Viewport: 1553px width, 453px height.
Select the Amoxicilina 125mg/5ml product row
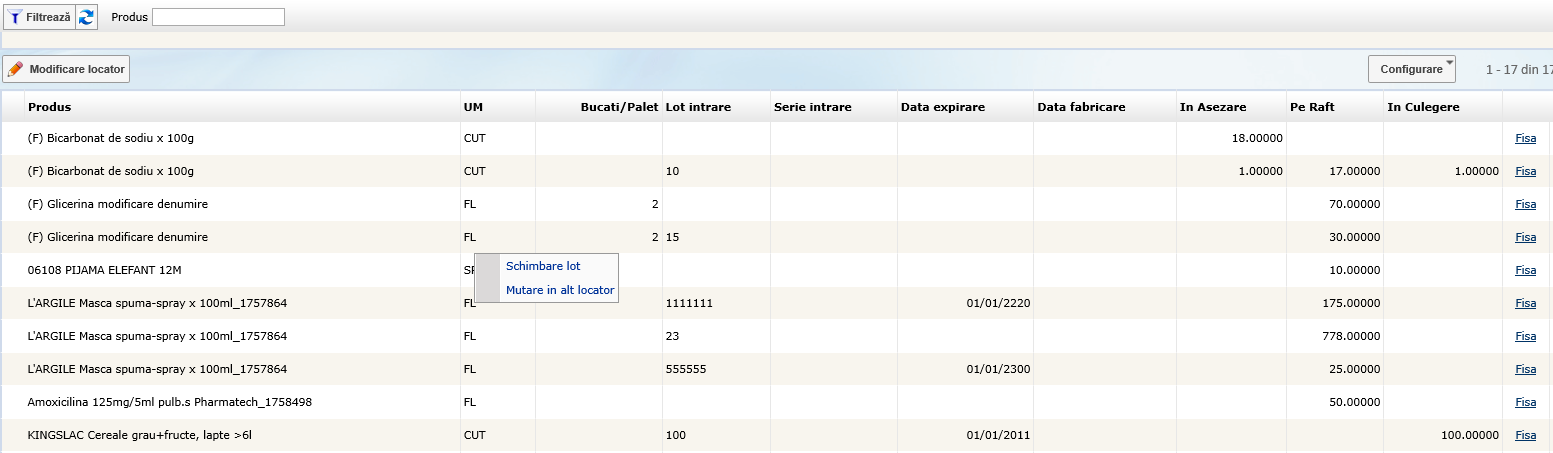(x=170, y=402)
